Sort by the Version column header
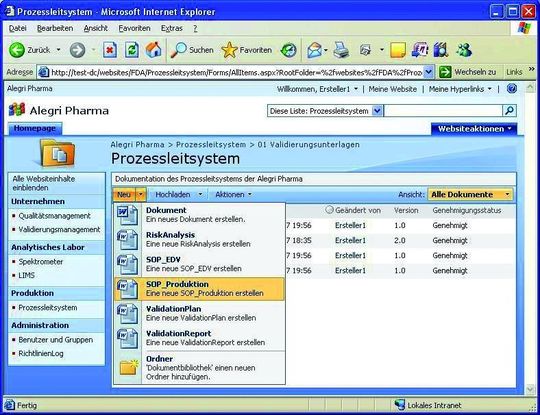Screen dimensions: 540x415 406,210
